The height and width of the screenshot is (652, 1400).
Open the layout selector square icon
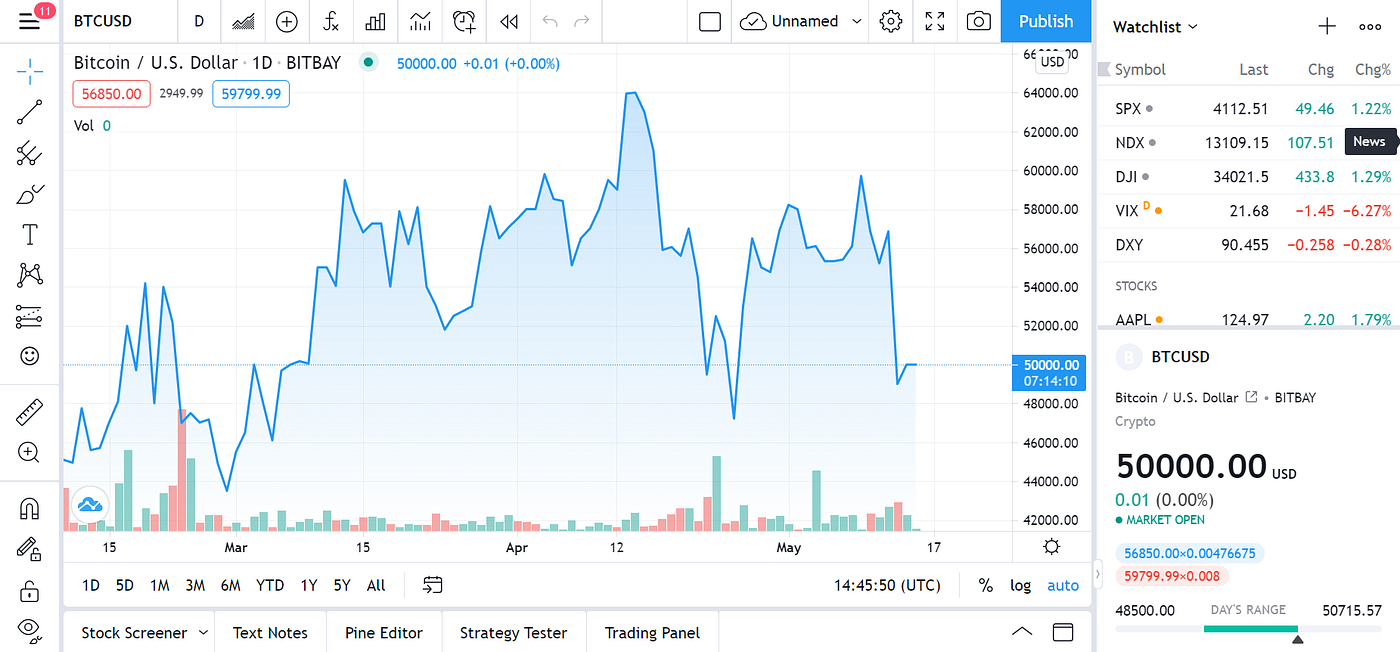point(710,21)
